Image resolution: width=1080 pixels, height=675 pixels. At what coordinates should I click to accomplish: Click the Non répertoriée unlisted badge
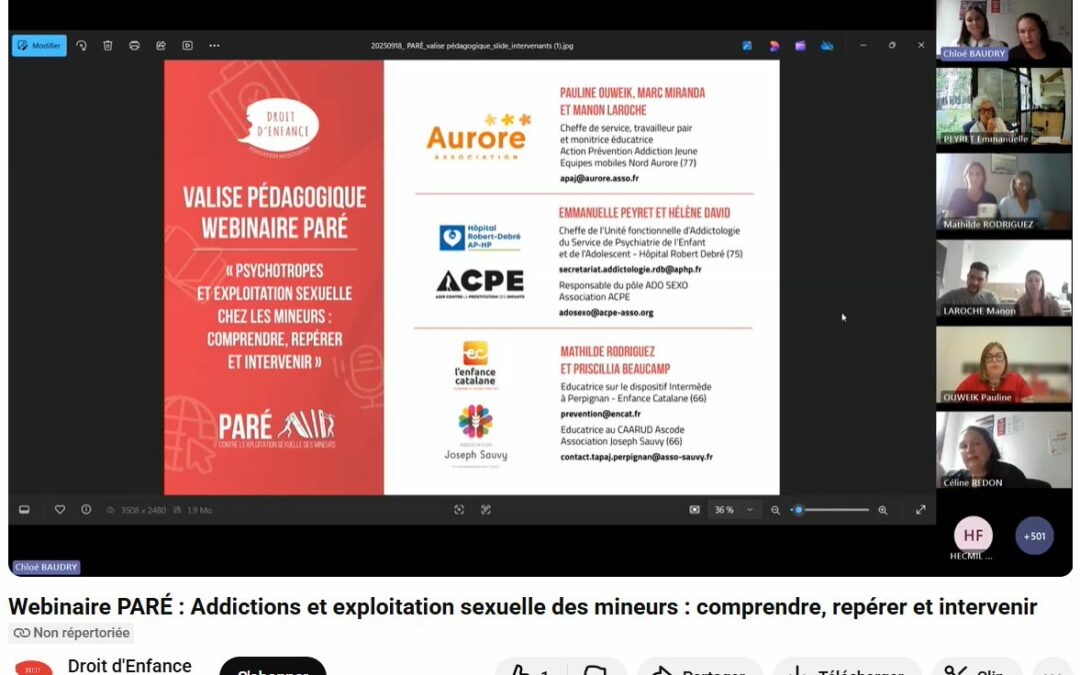(71, 632)
